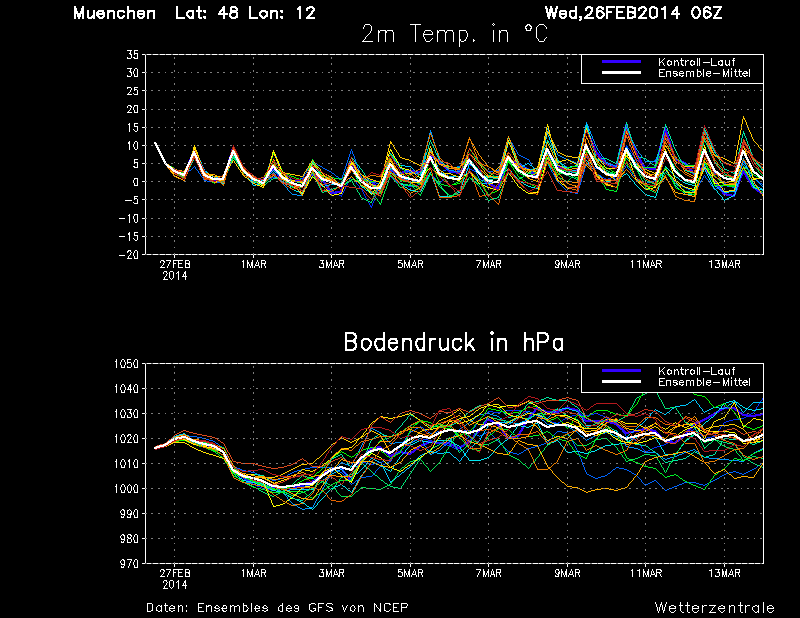800x618 pixels.
Task: Click the "20" temperature axis label
Action: coord(132,109)
